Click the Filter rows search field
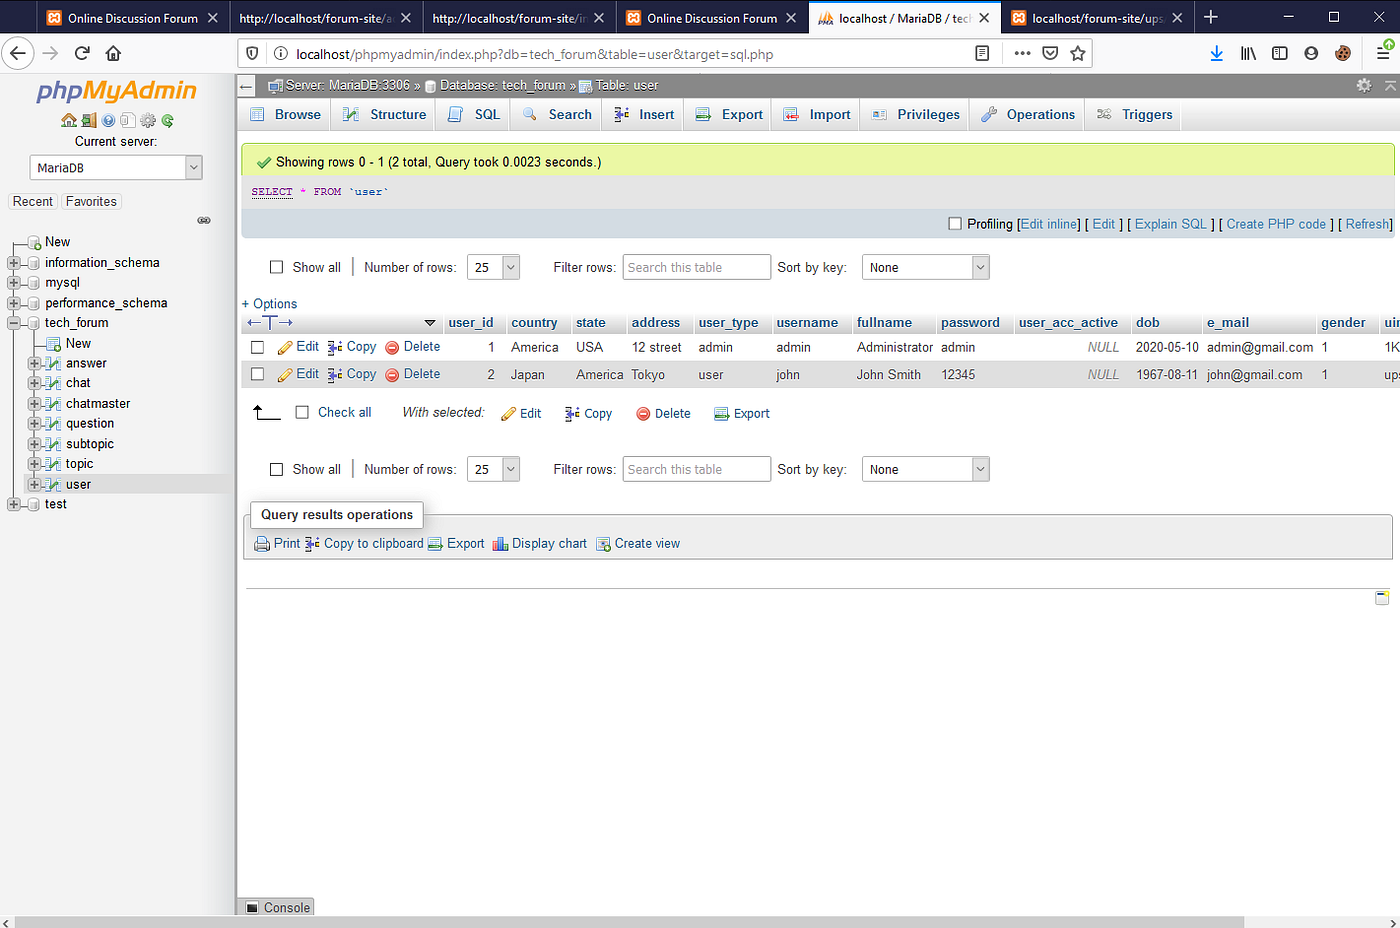 coord(696,267)
